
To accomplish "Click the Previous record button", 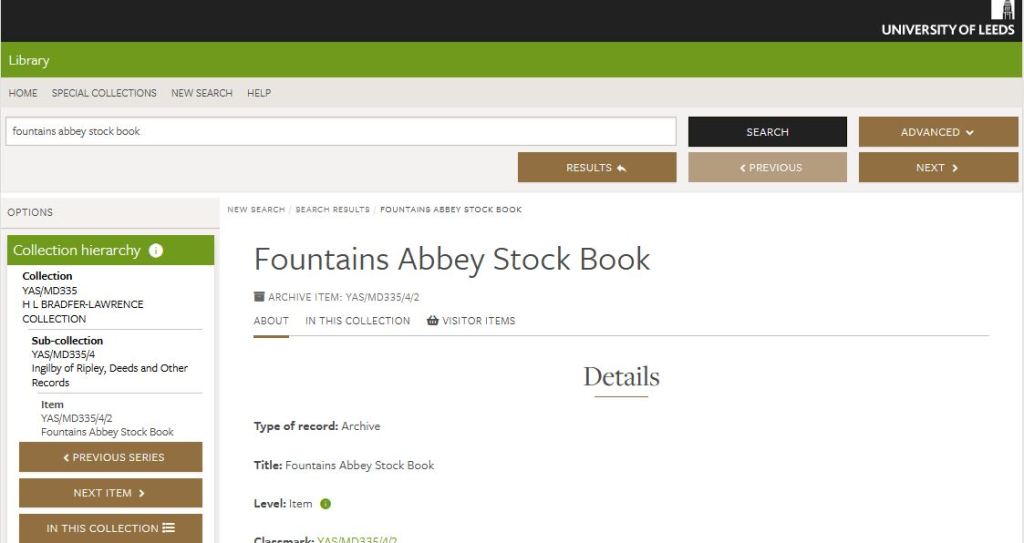I will click(x=767, y=167).
